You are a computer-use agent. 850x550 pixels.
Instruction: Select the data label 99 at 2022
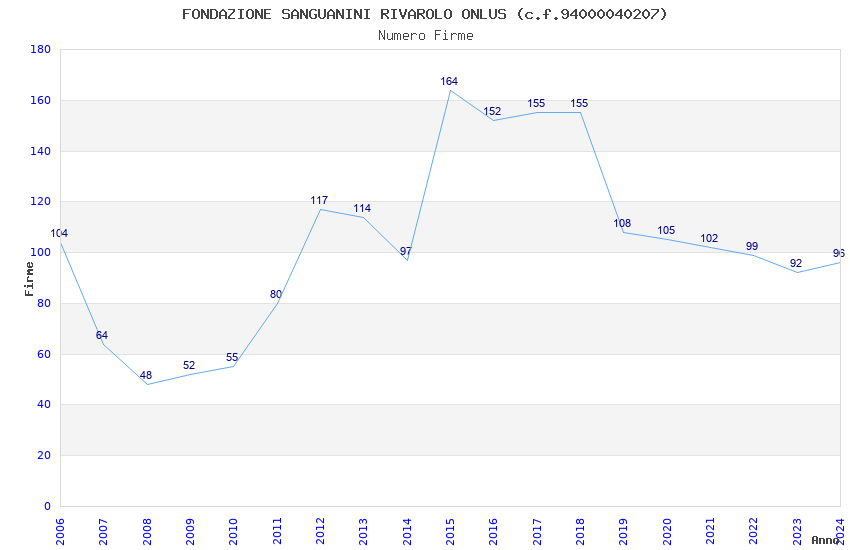[752, 246]
